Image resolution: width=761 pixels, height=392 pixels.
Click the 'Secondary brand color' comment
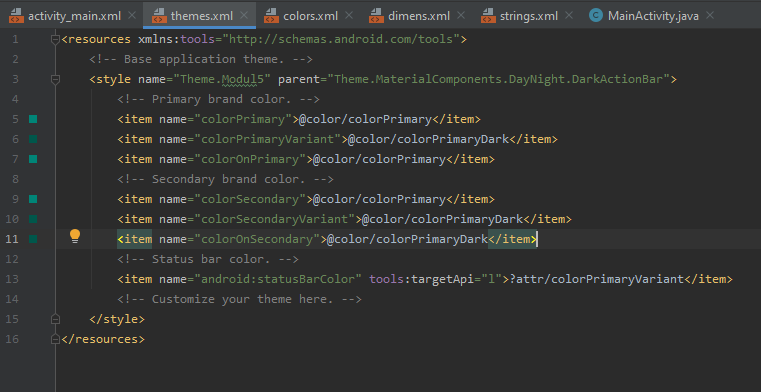click(225, 179)
